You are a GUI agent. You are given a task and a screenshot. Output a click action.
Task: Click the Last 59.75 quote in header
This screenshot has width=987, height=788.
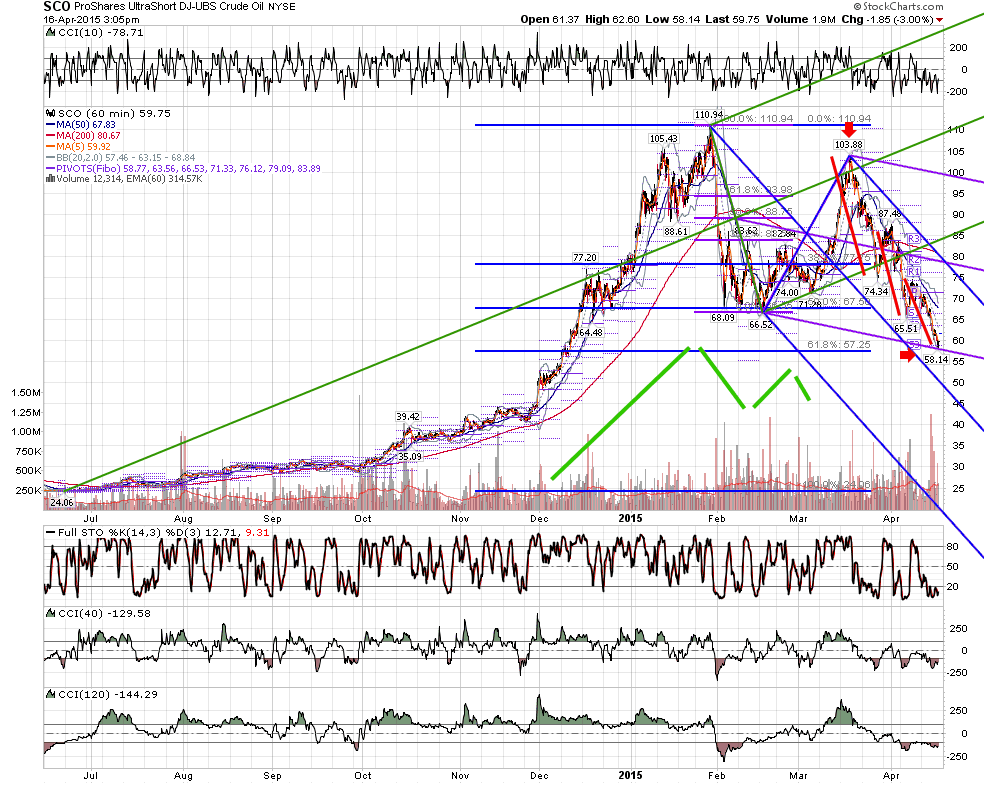click(733, 20)
